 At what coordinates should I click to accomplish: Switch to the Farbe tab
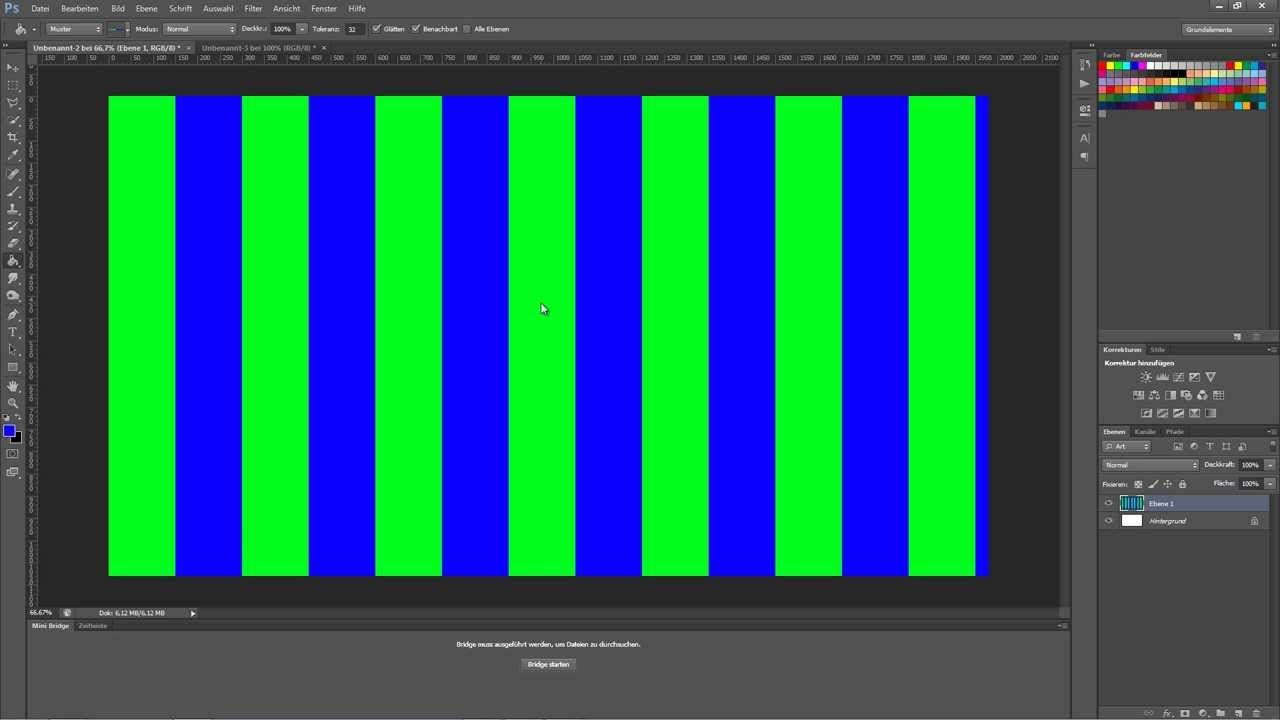tap(1111, 55)
